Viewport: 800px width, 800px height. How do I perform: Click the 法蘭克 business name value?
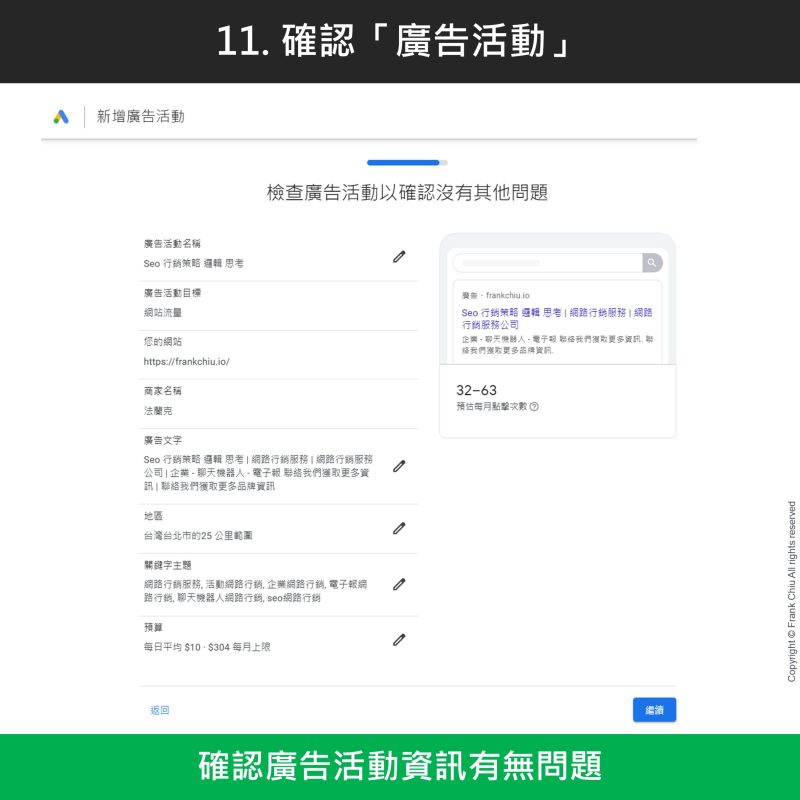tap(159, 410)
